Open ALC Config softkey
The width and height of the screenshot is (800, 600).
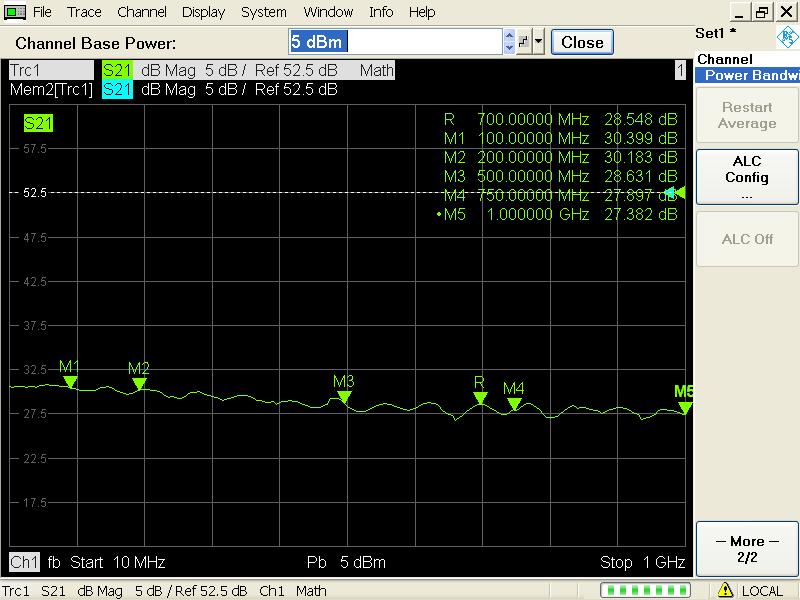[x=746, y=177]
